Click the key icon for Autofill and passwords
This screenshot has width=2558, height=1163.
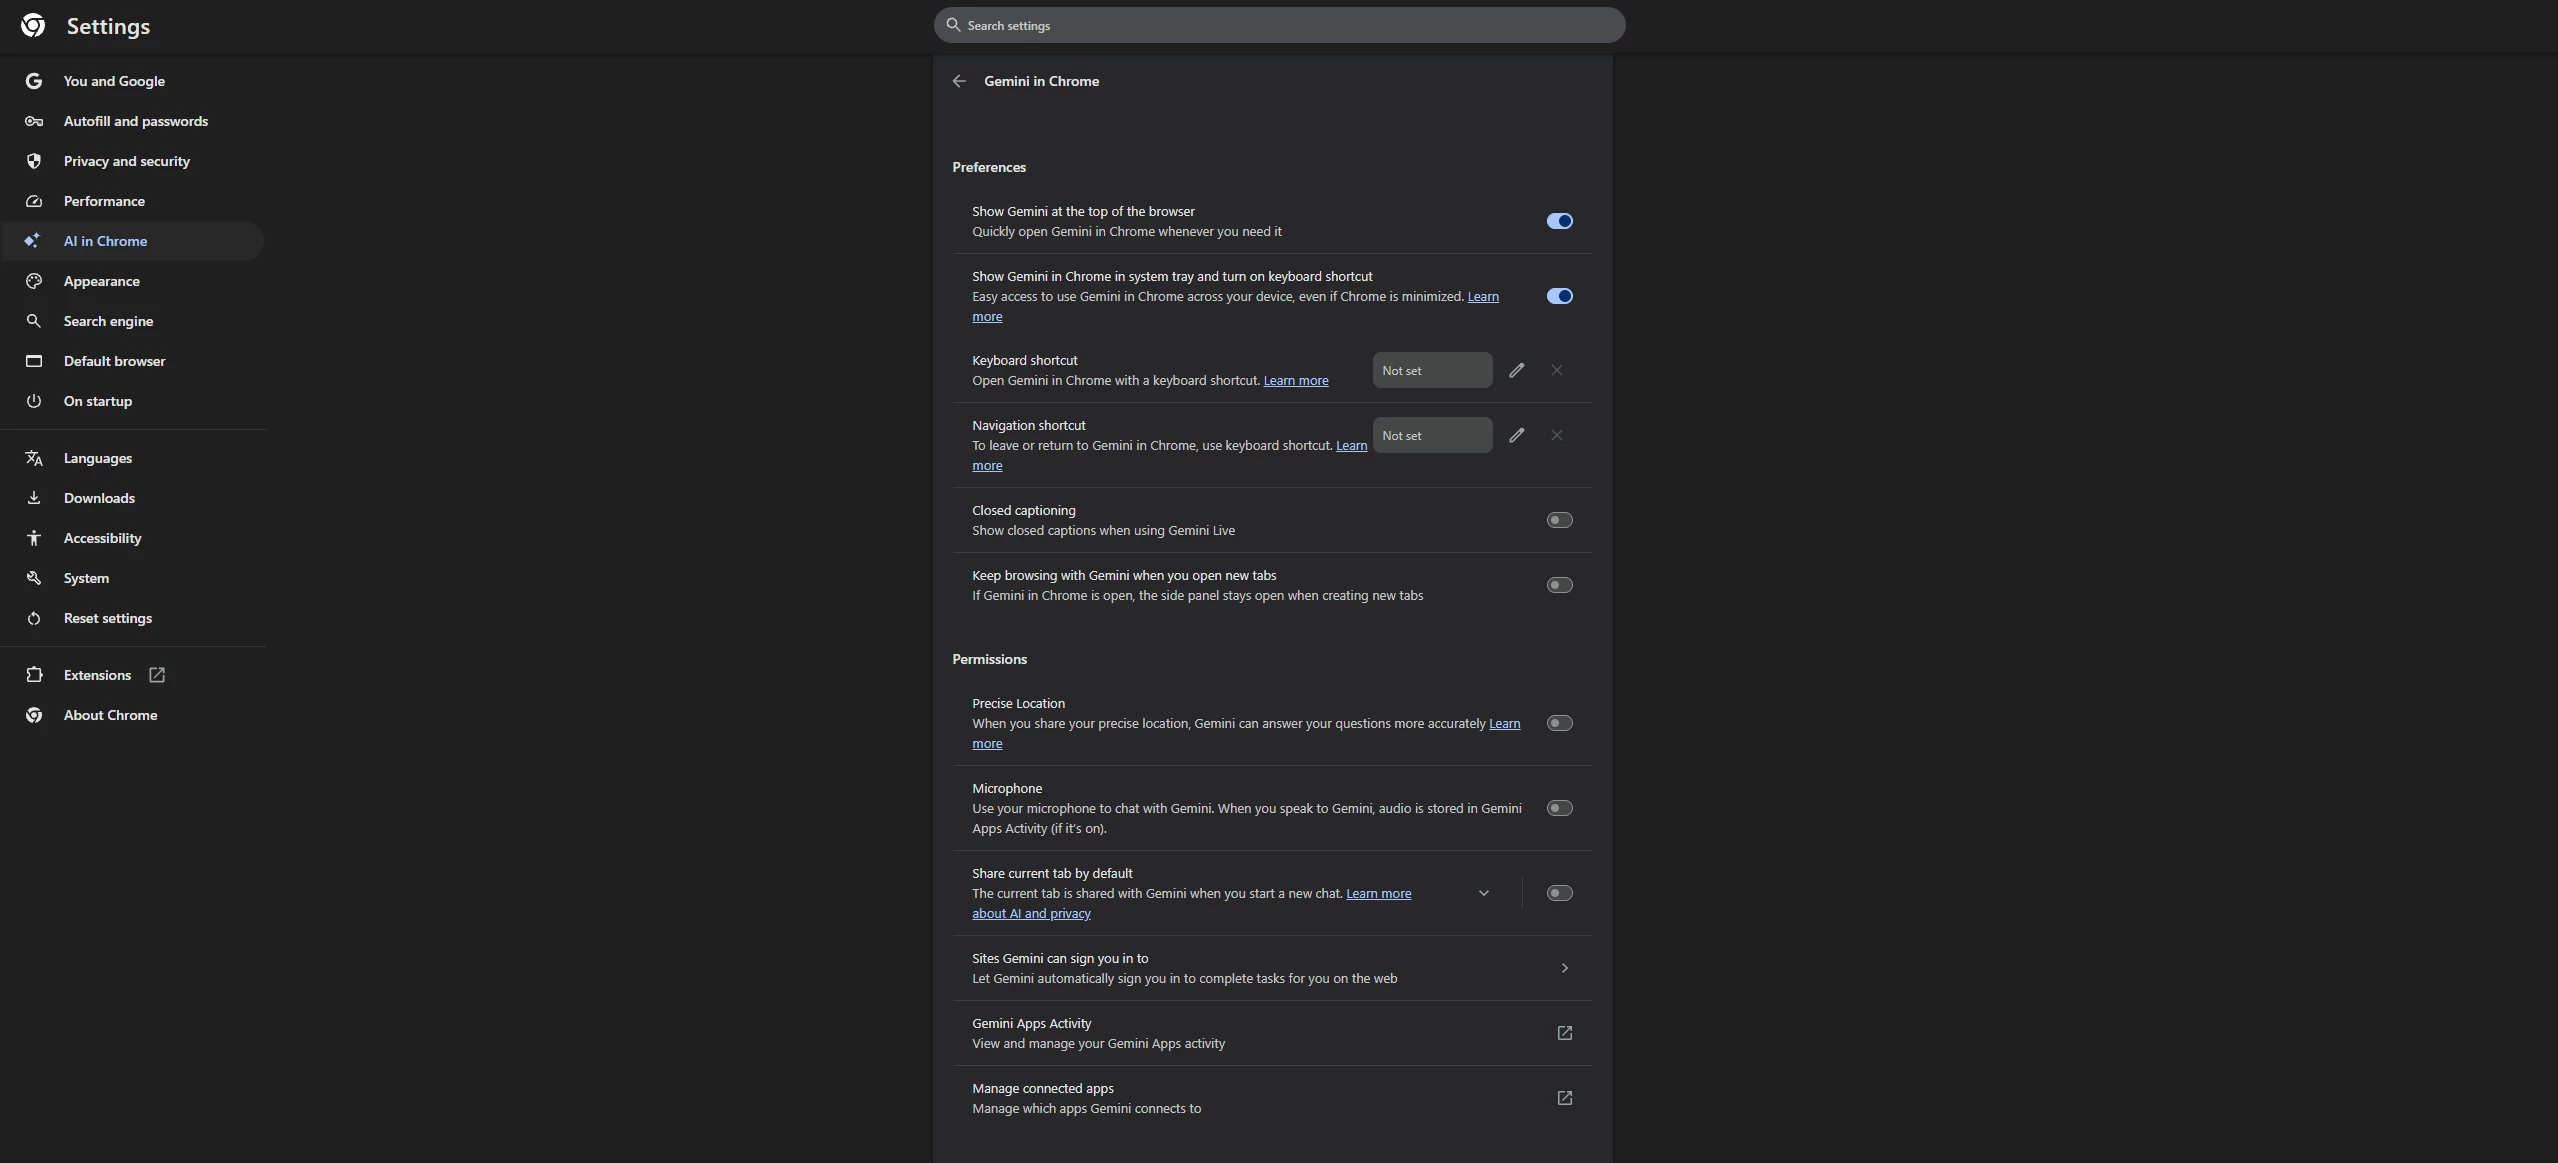pyautogui.click(x=34, y=121)
